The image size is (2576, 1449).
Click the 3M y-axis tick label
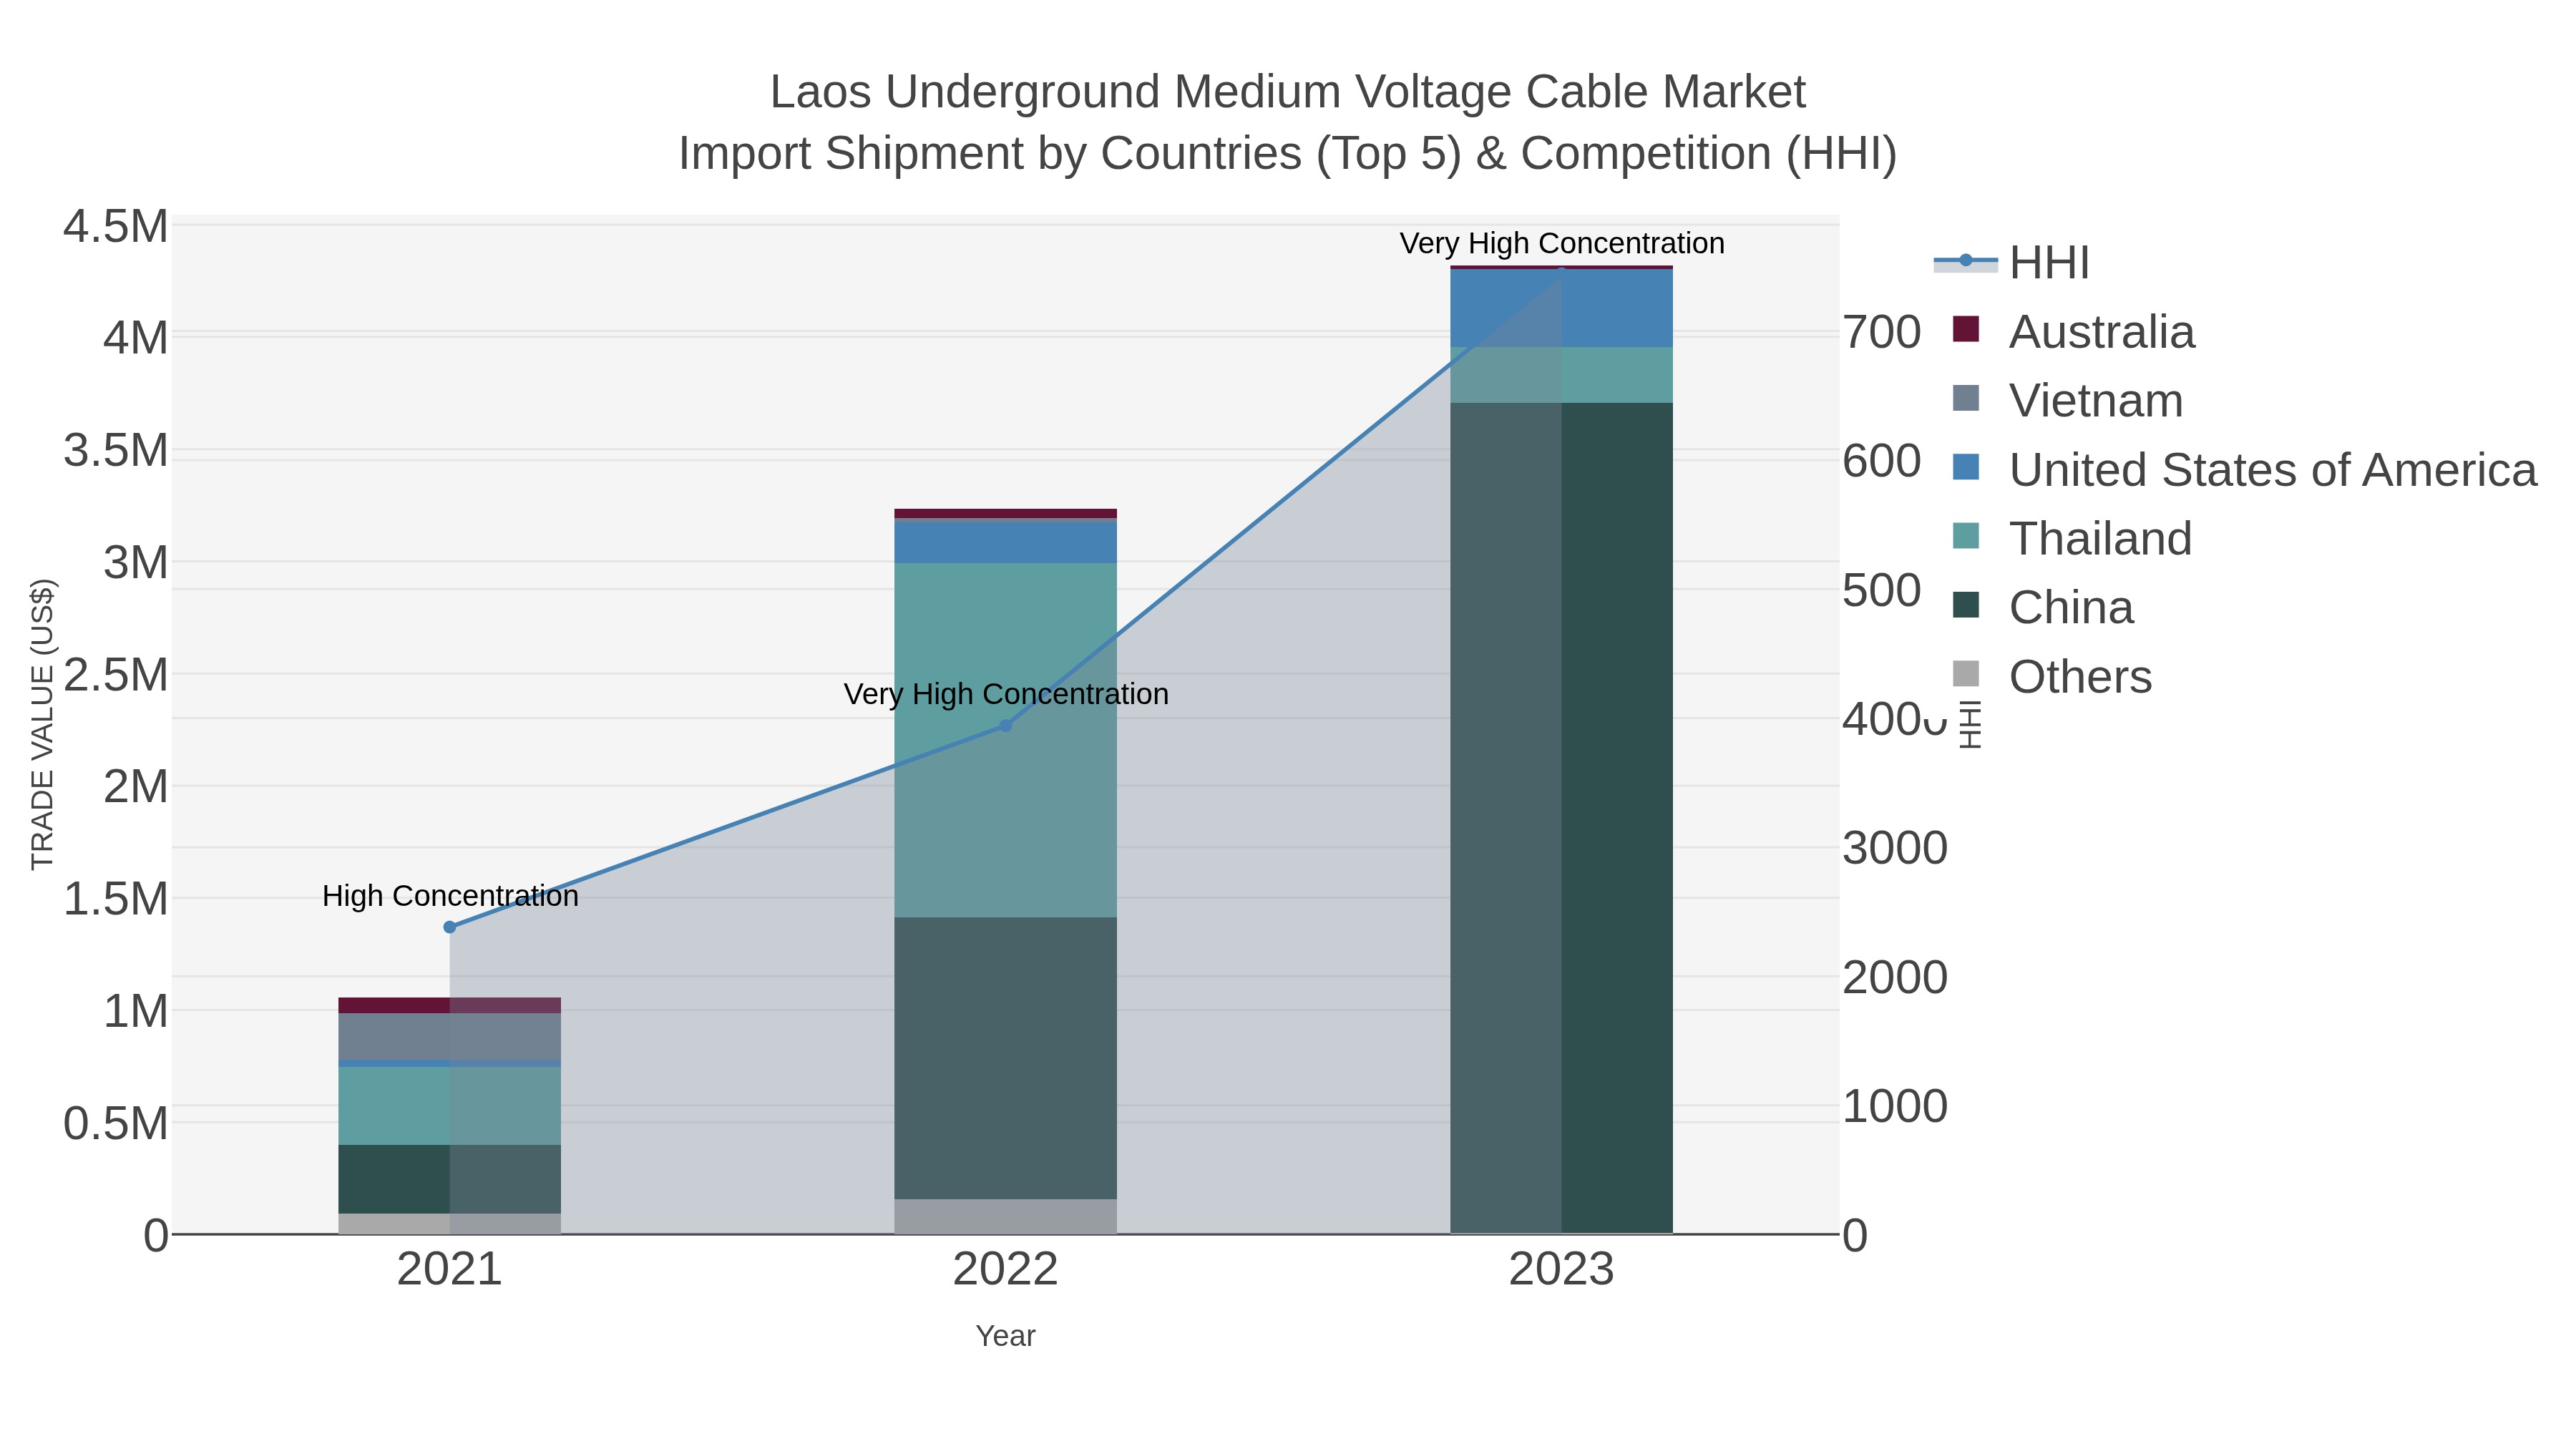click(x=136, y=563)
